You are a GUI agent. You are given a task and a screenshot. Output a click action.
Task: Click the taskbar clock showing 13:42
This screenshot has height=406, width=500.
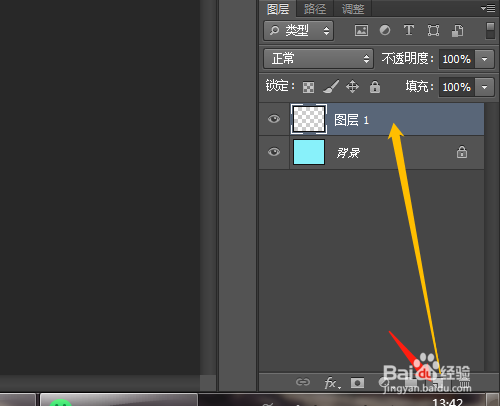click(x=447, y=402)
